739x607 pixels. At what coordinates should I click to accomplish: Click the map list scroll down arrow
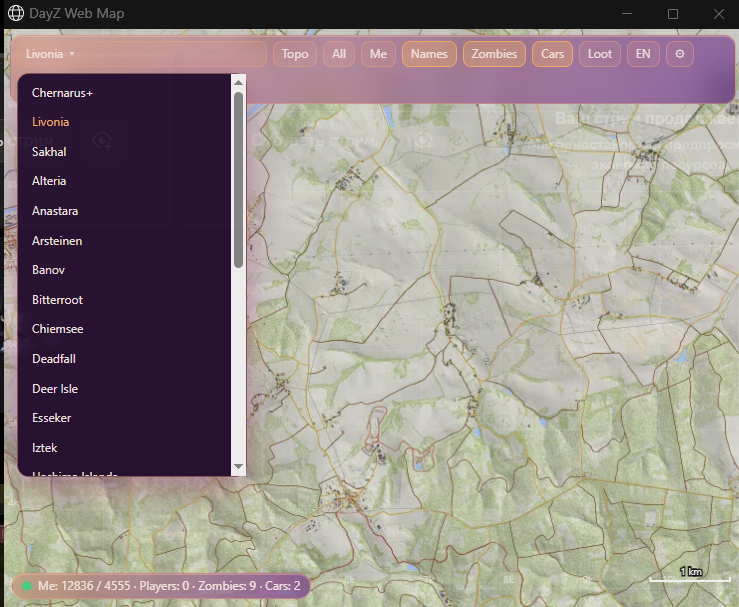(x=238, y=467)
